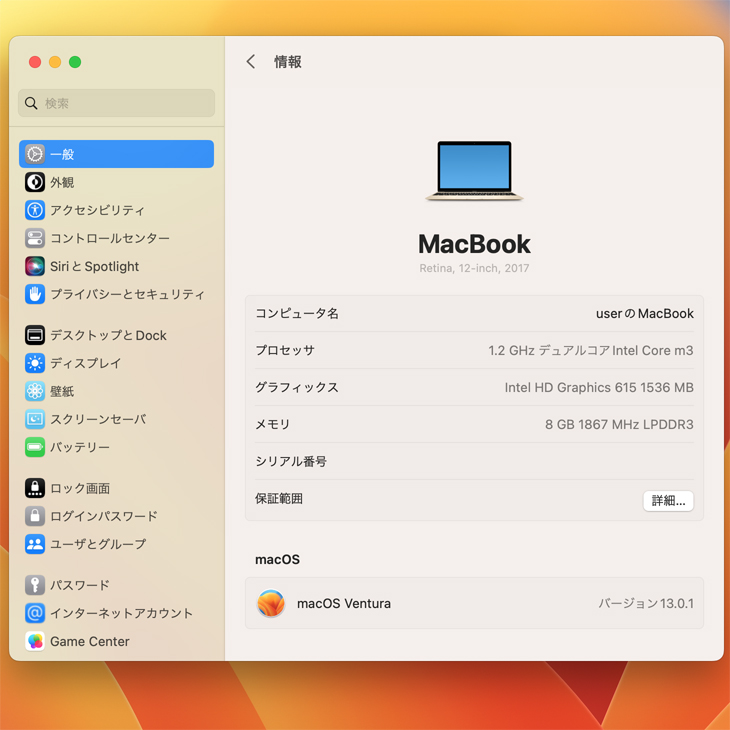Screen dimensions: 730x730
Task: Click the 一般 gear icon in sidebar
Action: tap(35, 154)
